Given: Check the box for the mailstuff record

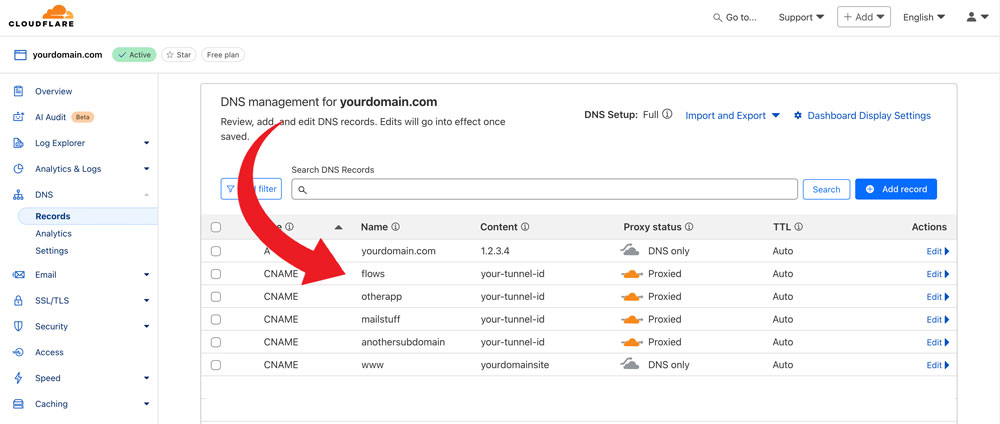Looking at the screenshot, I should pyautogui.click(x=216, y=319).
